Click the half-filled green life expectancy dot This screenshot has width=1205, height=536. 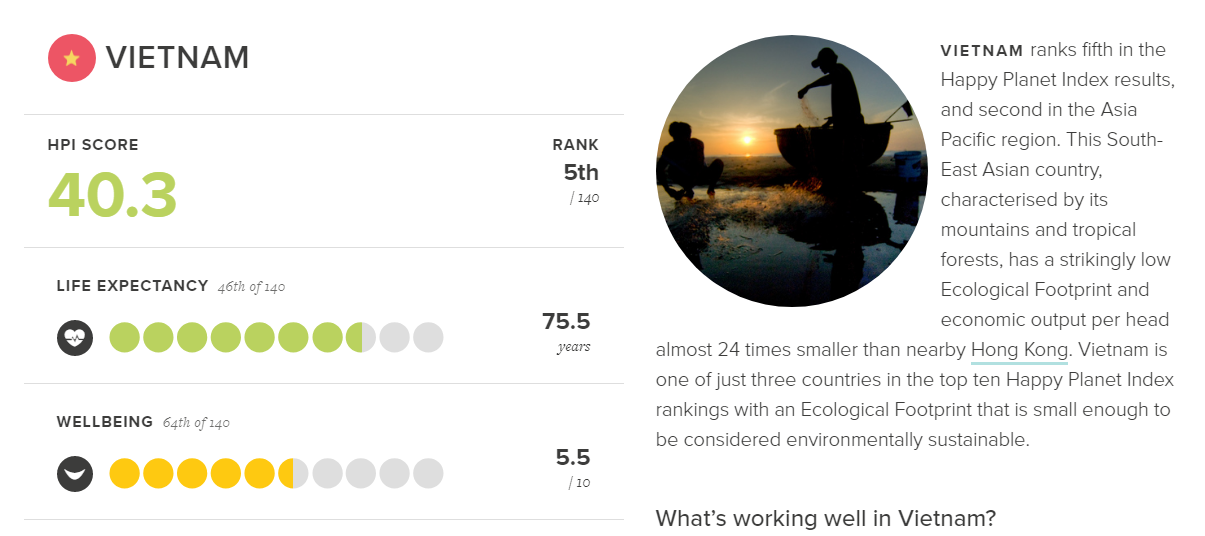(x=361, y=337)
